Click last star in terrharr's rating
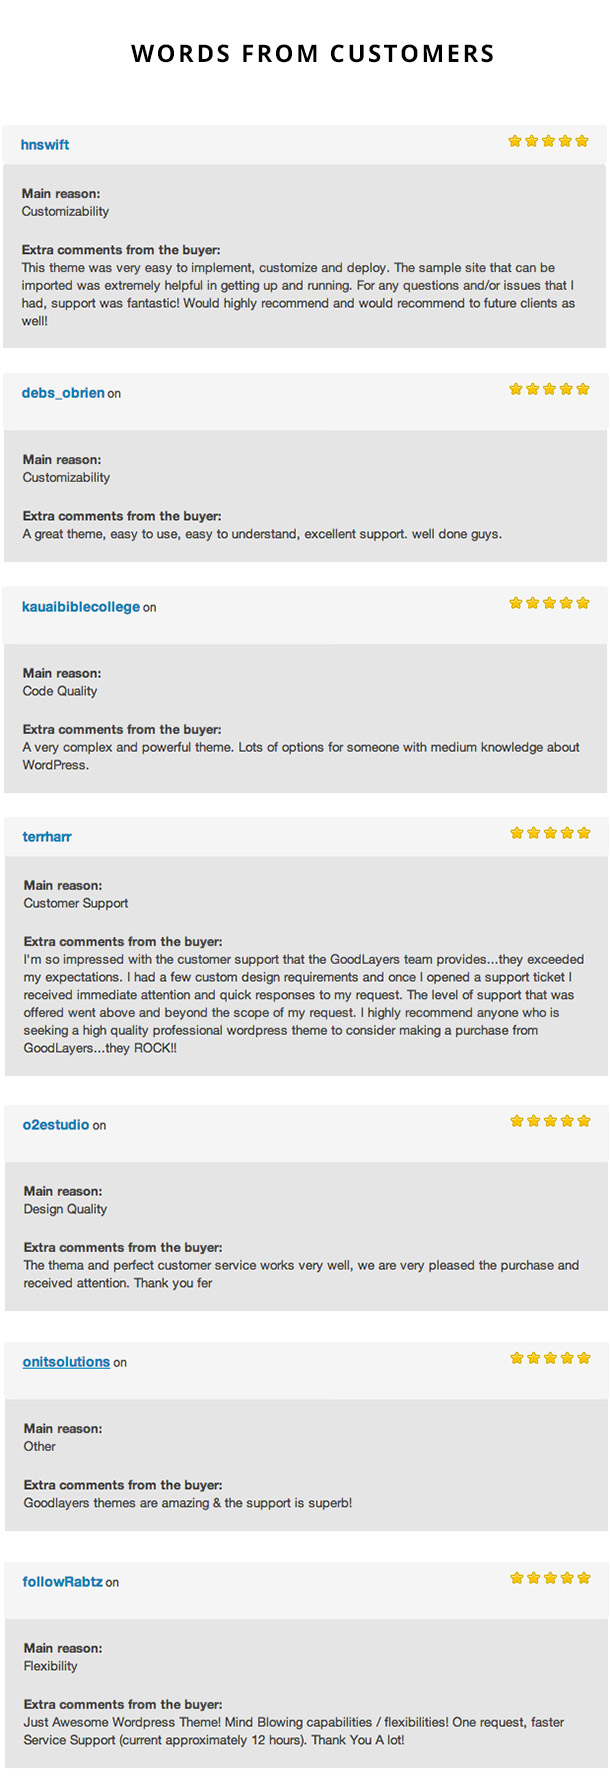 pyautogui.click(x=584, y=833)
